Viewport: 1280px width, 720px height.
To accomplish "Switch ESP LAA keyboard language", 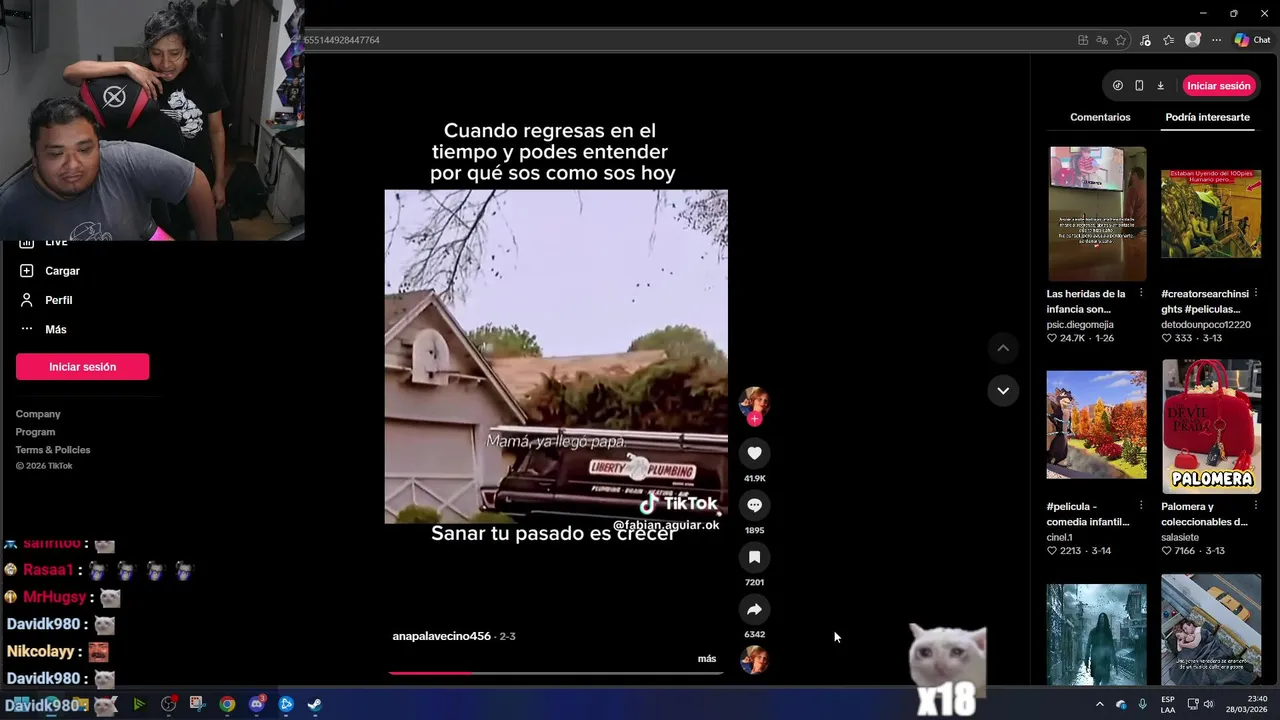I will tap(1168, 704).
